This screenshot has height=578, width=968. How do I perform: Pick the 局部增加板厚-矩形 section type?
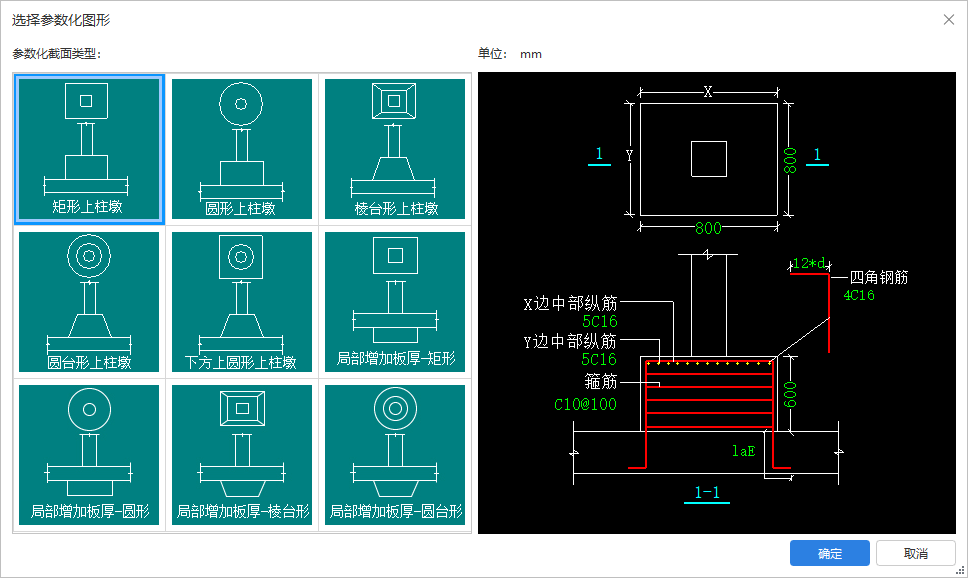pyautogui.click(x=395, y=302)
